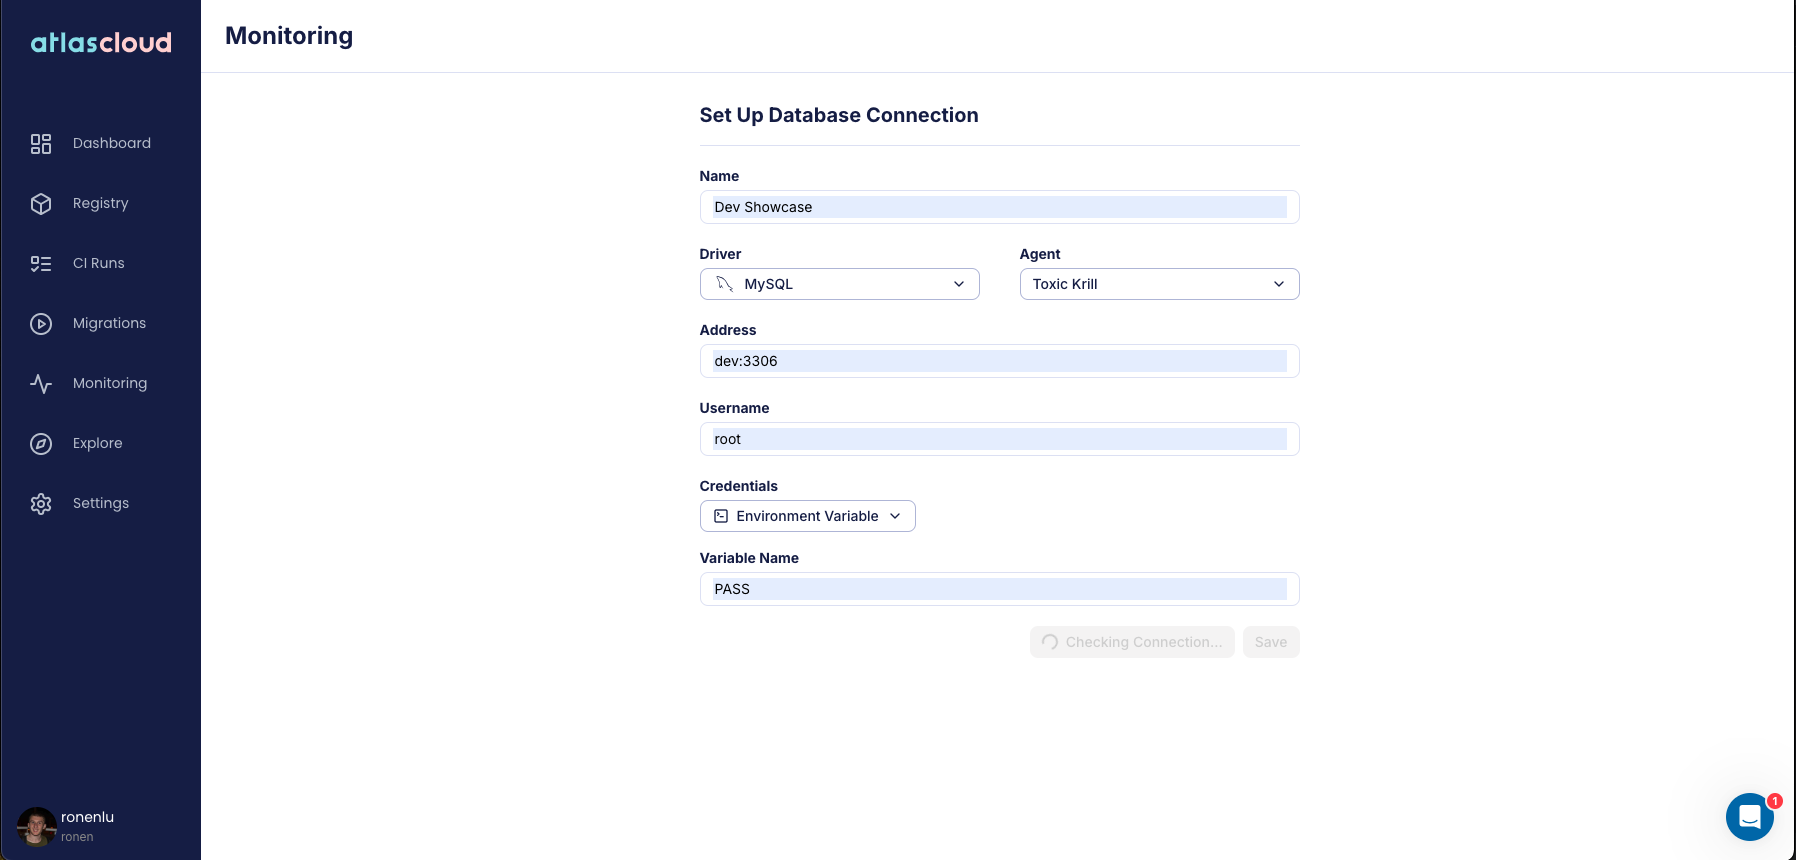Screen dimensions: 1796x860
Task: Navigate to CI Runs
Action: (99, 263)
